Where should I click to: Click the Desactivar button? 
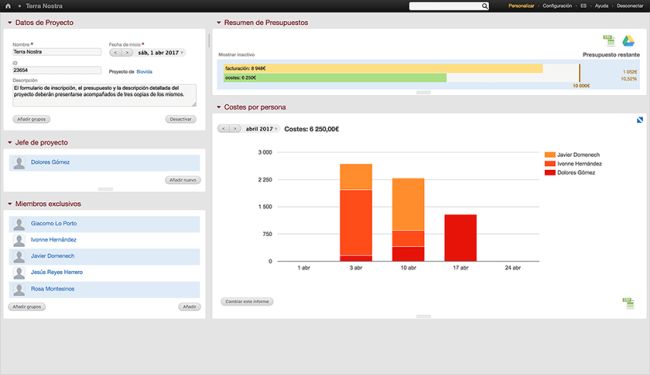[181, 119]
